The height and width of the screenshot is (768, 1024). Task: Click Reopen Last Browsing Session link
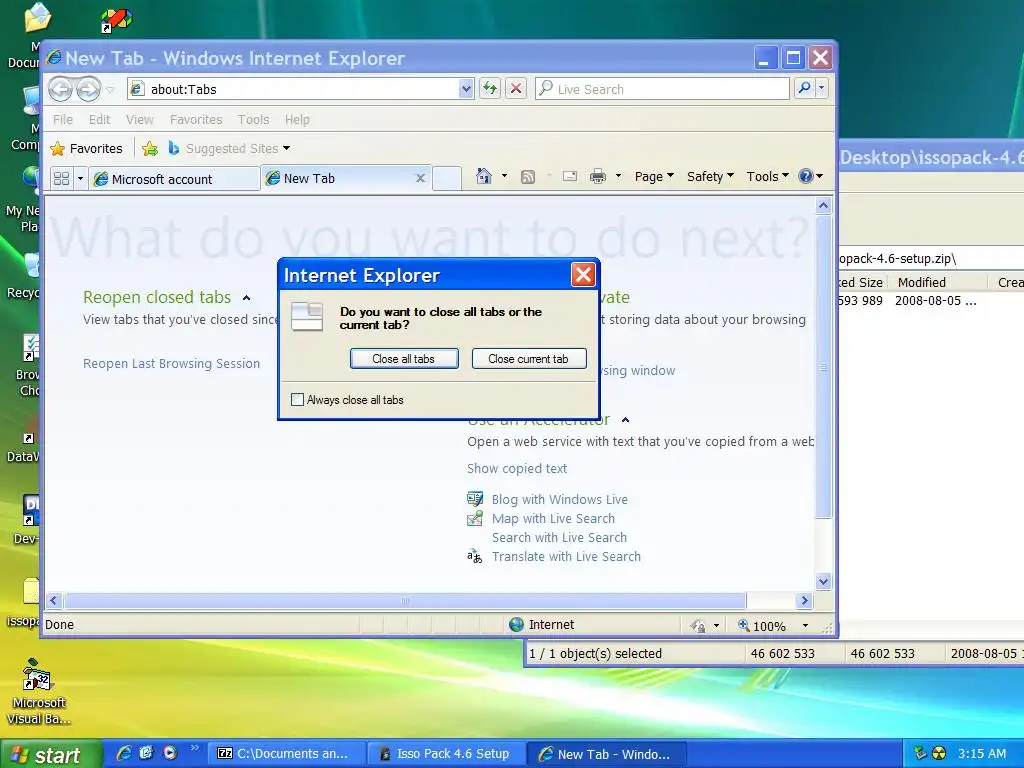(x=171, y=364)
